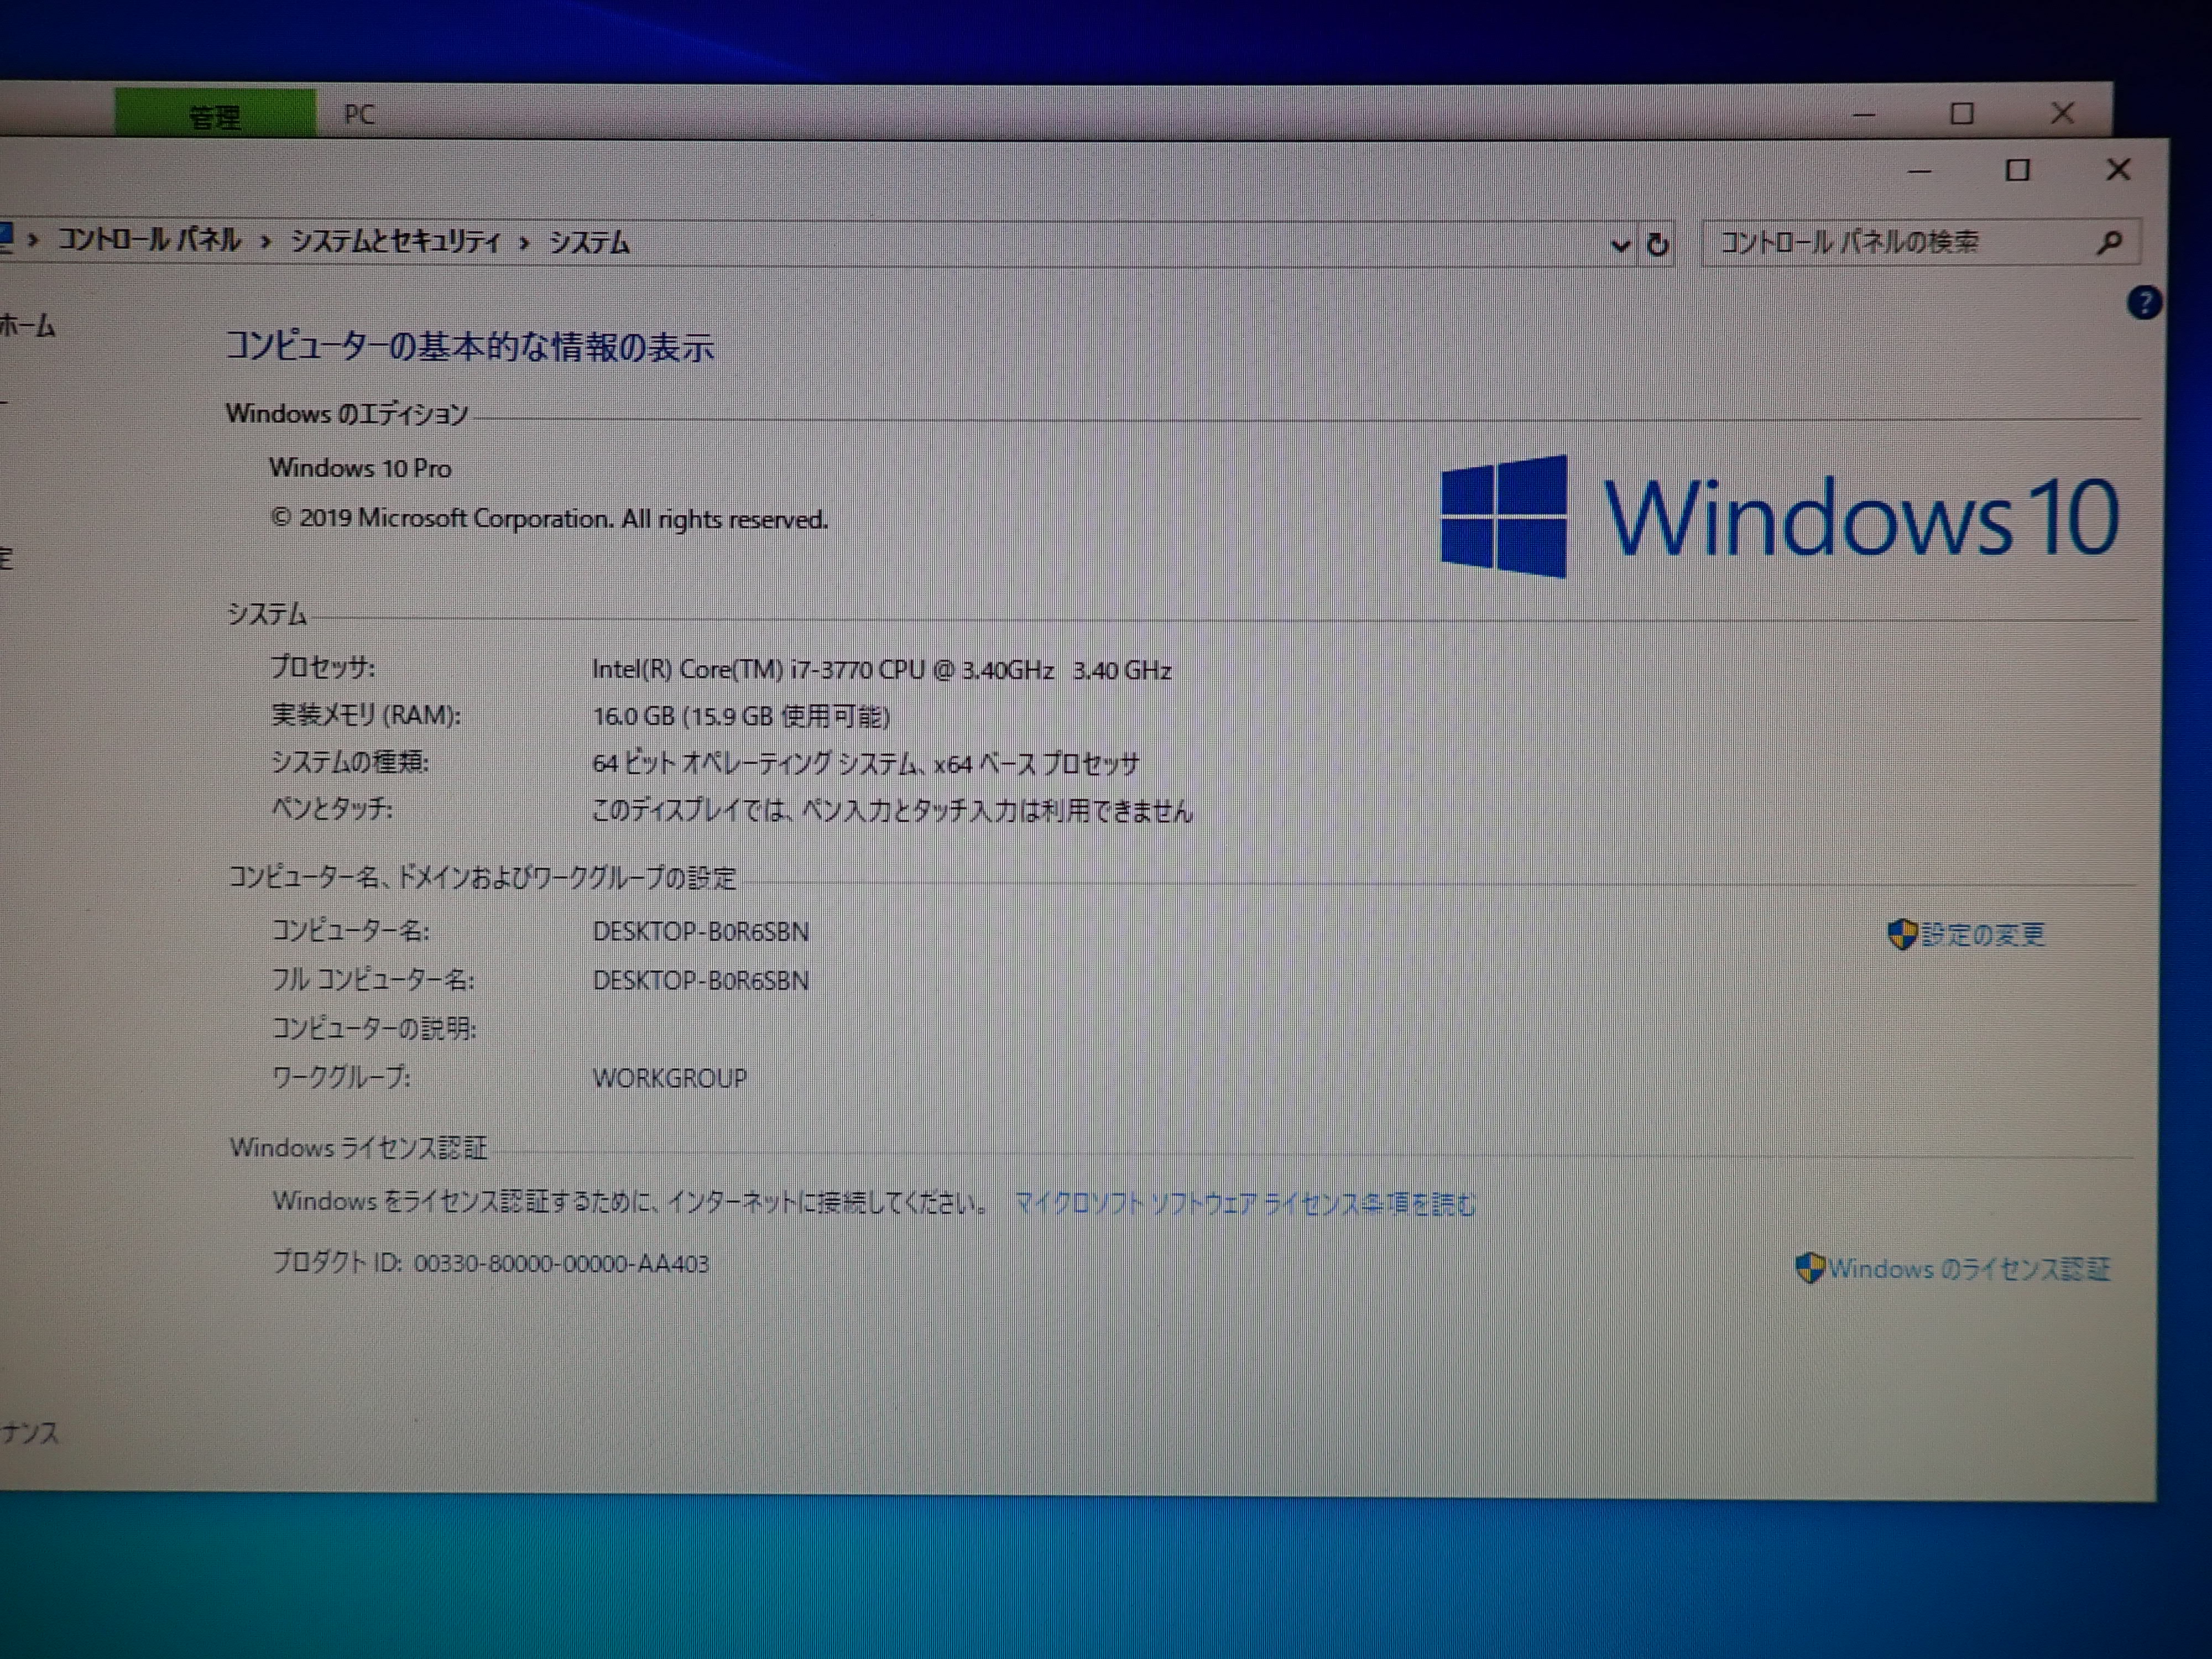Close the background PC window

point(2061,113)
